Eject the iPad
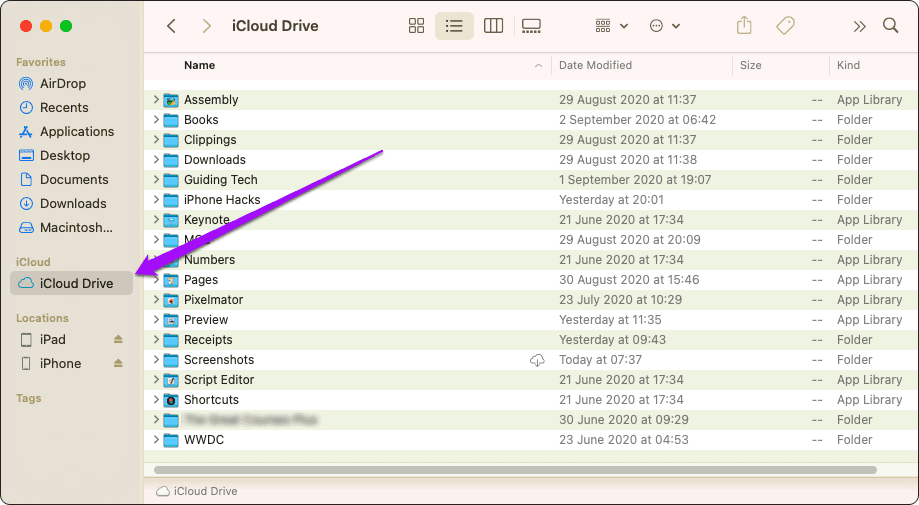The height and width of the screenshot is (505, 919). click(118, 339)
